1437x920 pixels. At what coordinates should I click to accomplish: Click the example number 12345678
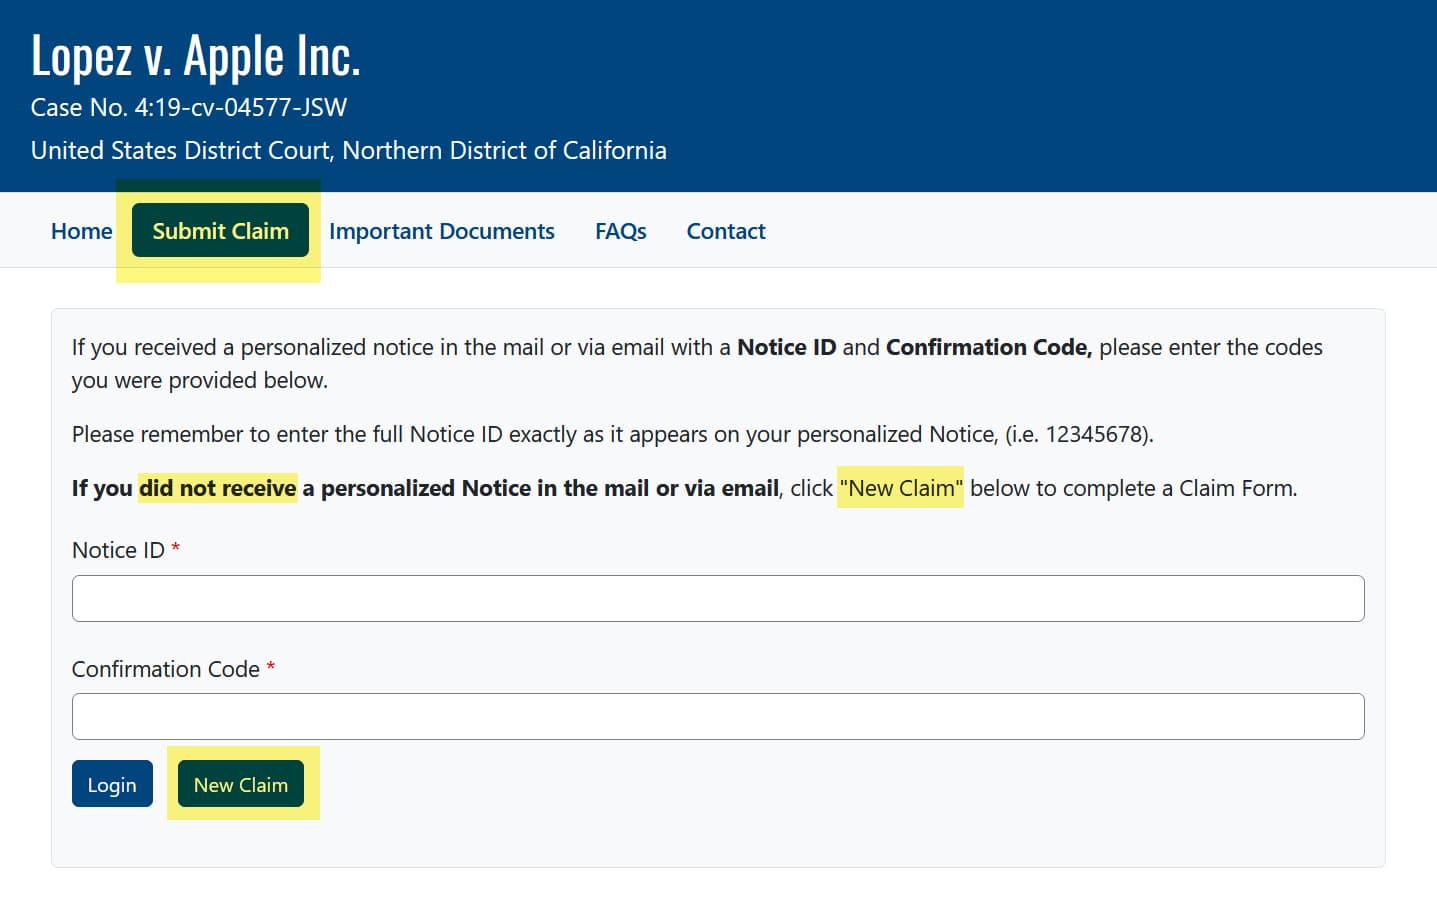[x=1094, y=434]
